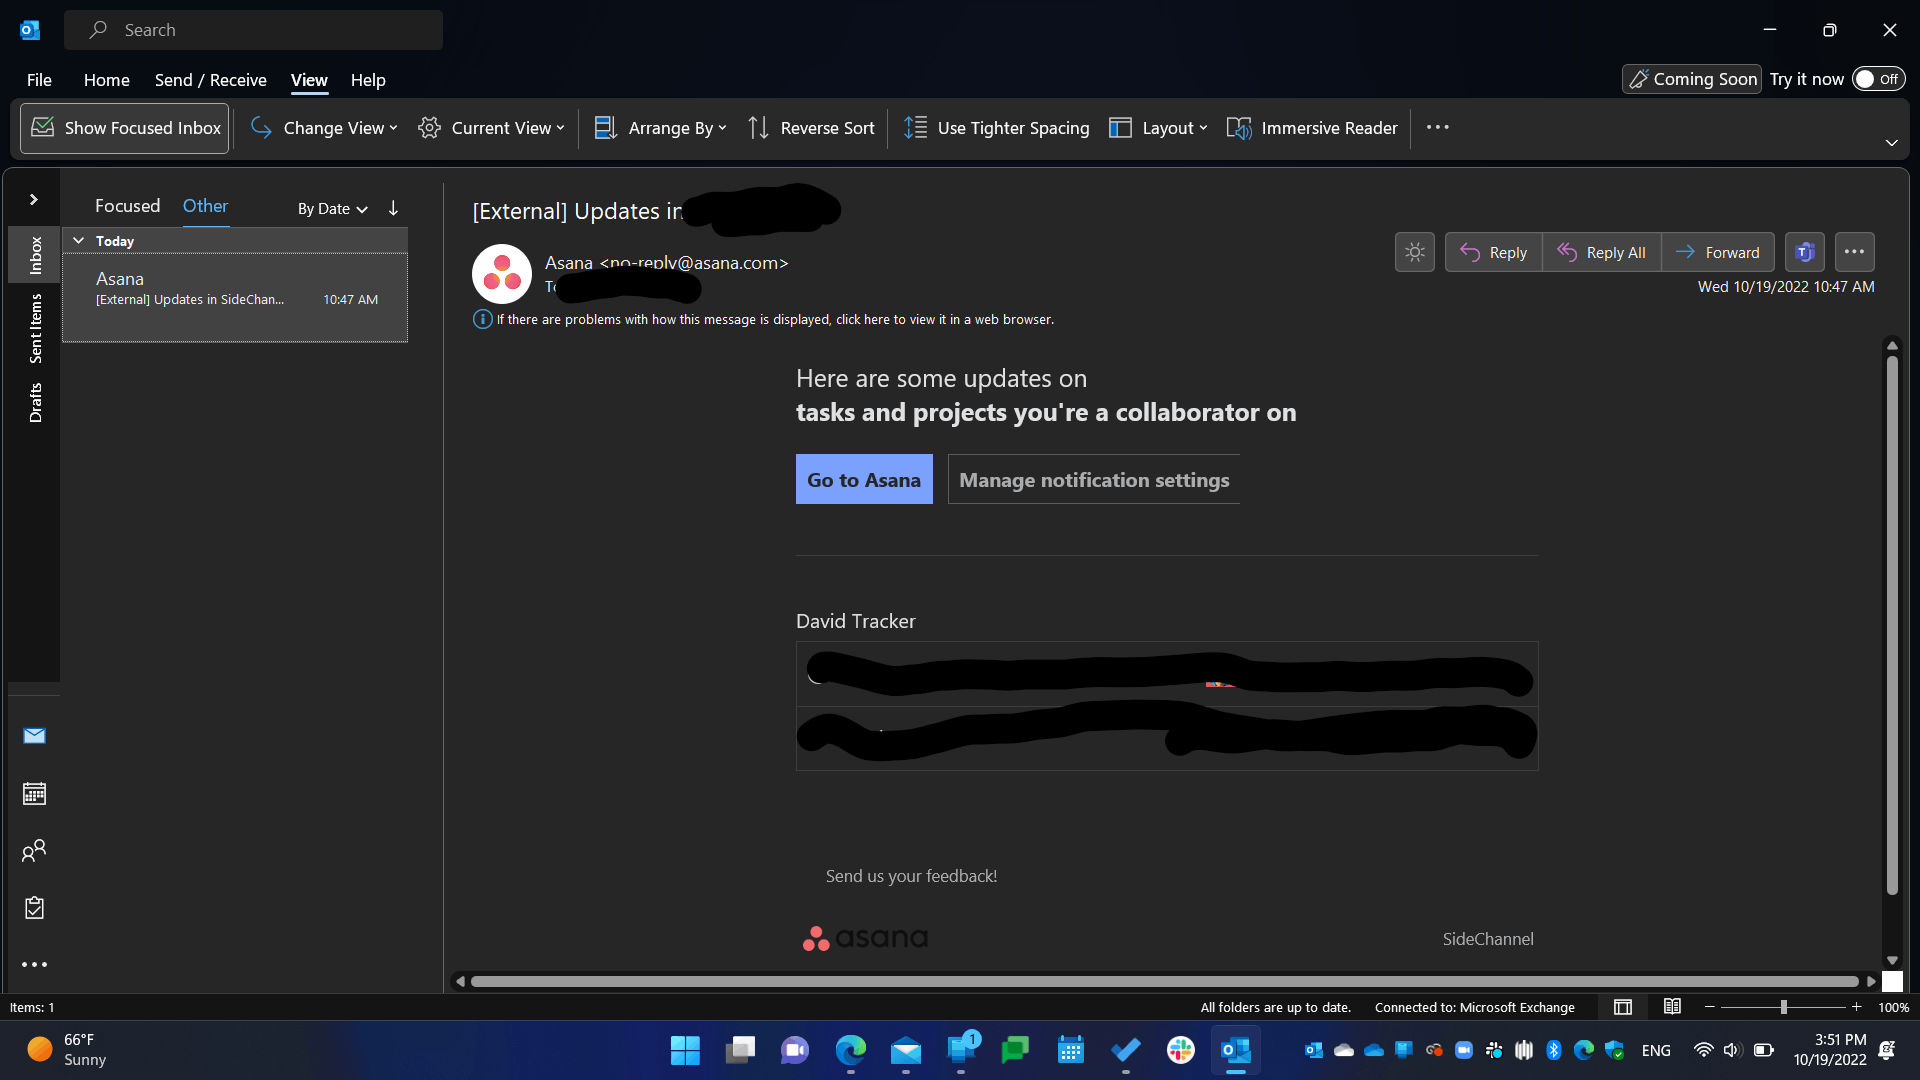Image resolution: width=1920 pixels, height=1080 pixels.
Task: Adjust the zoom slider in status bar
Action: [1783, 1007]
